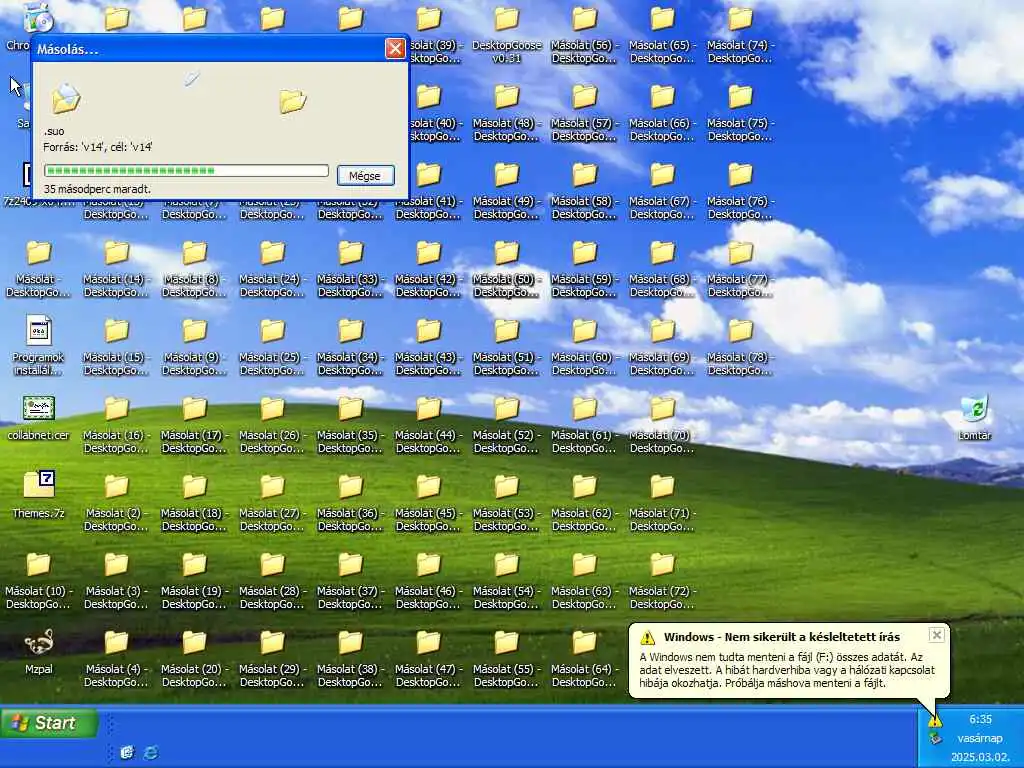Select the Másolat (74) folder
The height and width of the screenshot is (768, 1024).
click(x=741, y=33)
